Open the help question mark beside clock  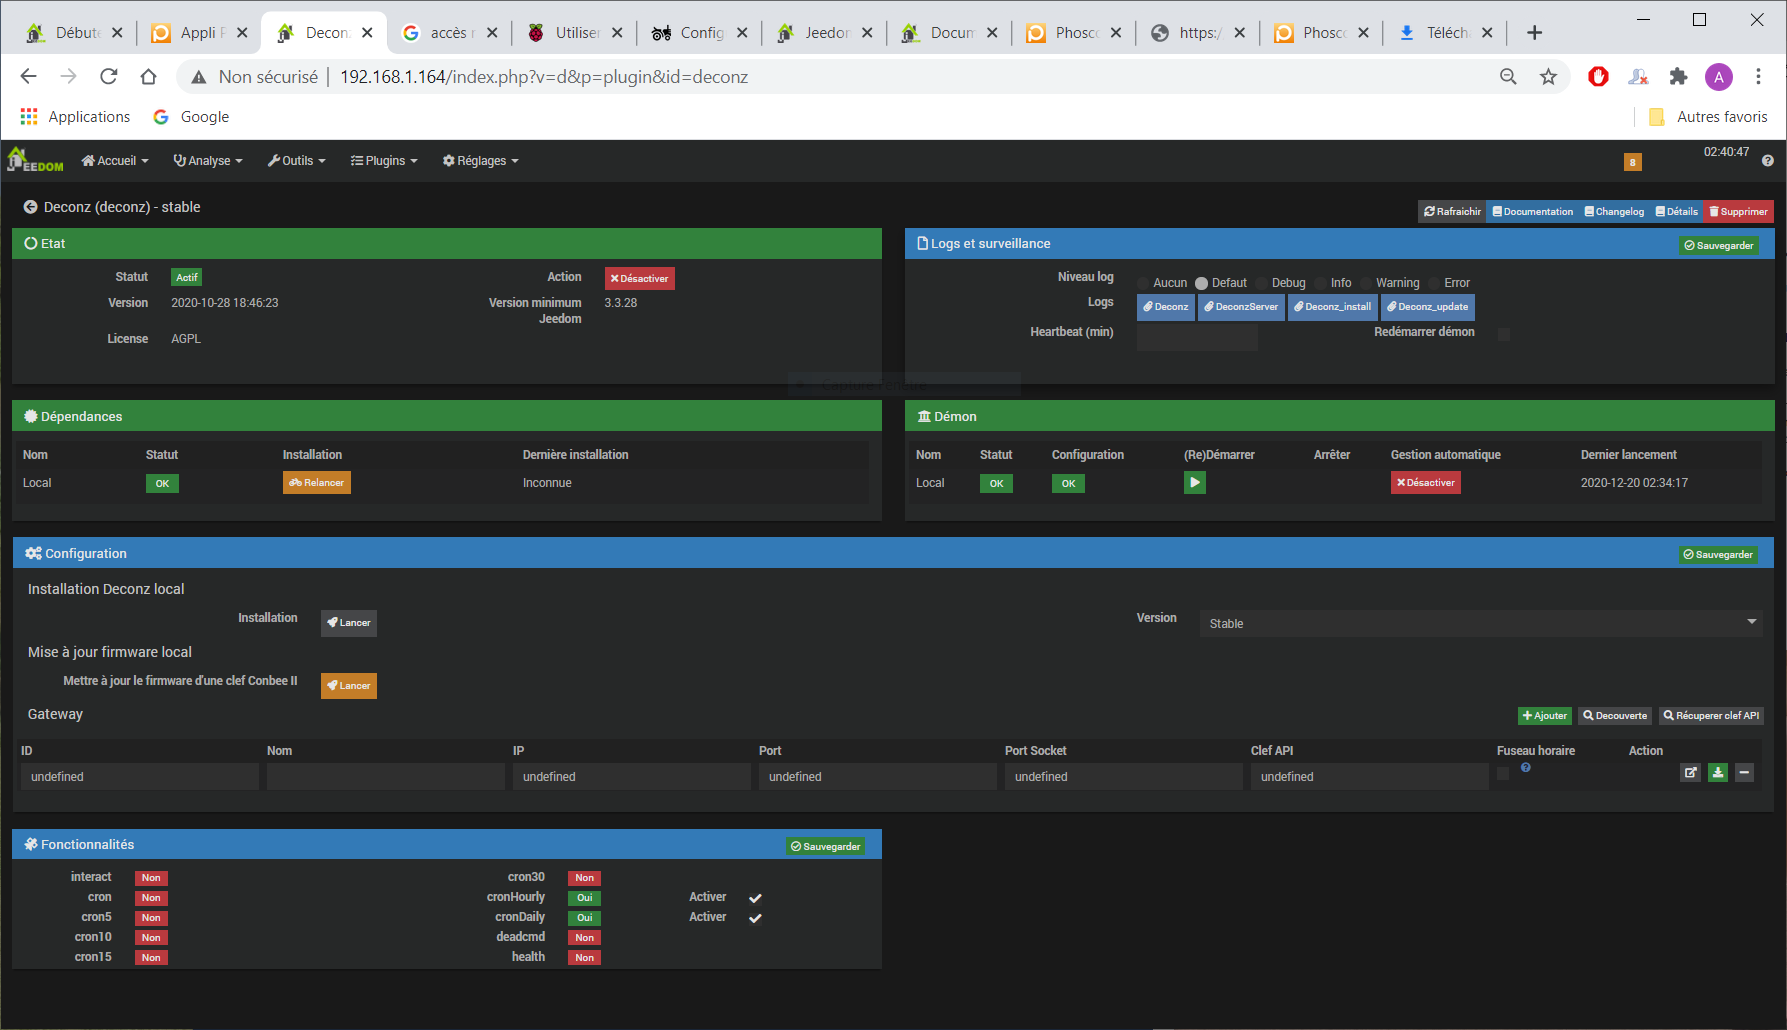click(x=1767, y=161)
